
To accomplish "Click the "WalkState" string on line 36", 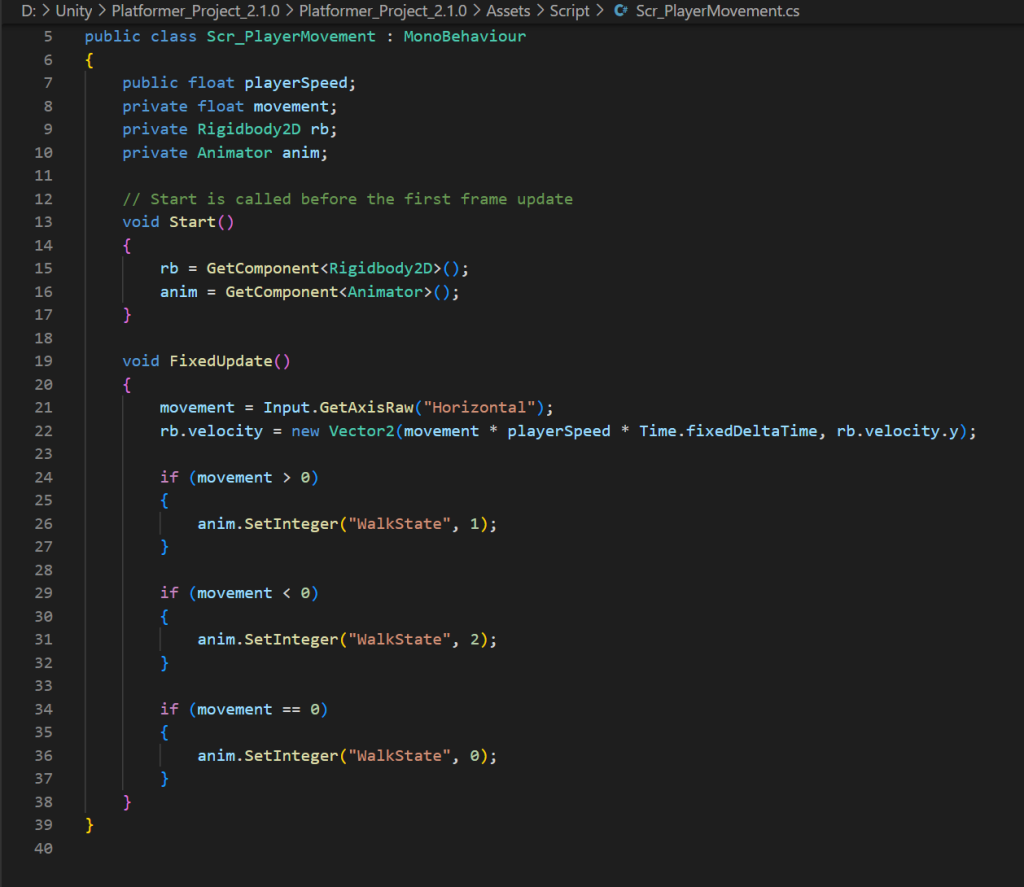I will 393,756.
